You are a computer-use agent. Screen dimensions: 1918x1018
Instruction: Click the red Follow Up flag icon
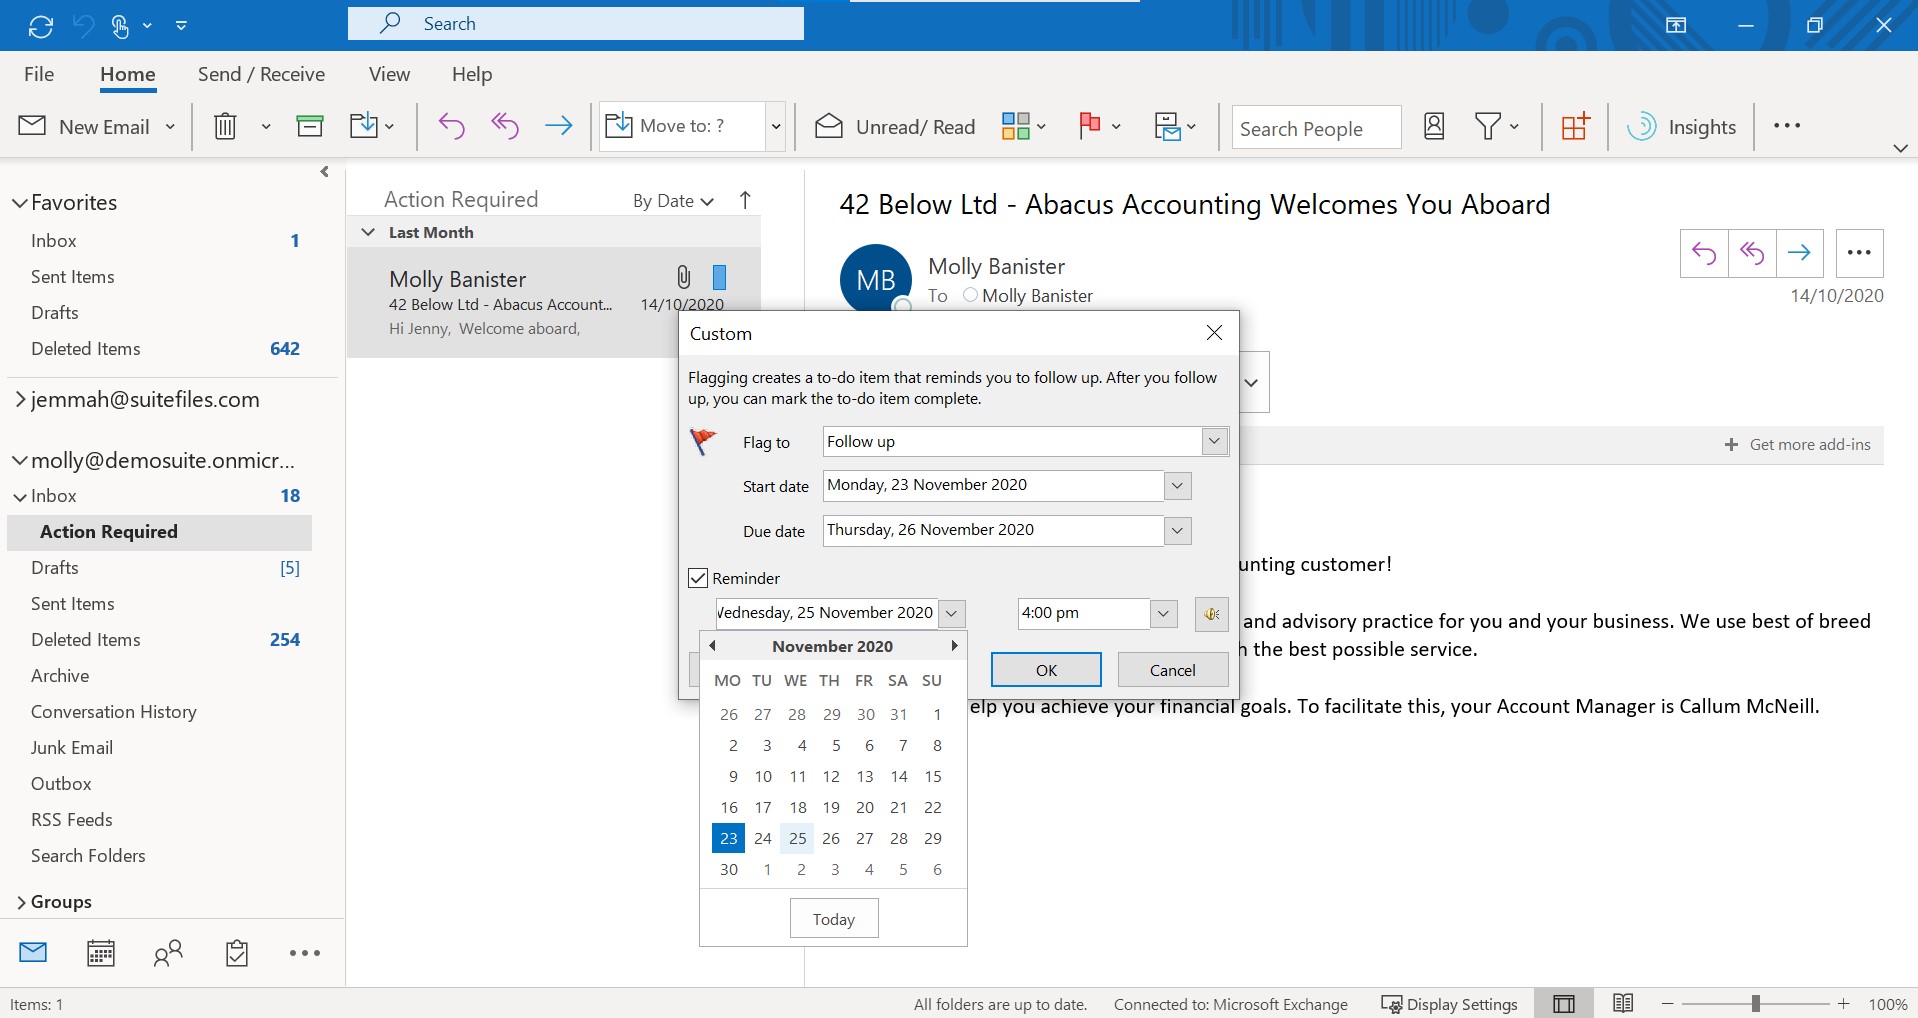pyautogui.click(x=1090, y=126)
